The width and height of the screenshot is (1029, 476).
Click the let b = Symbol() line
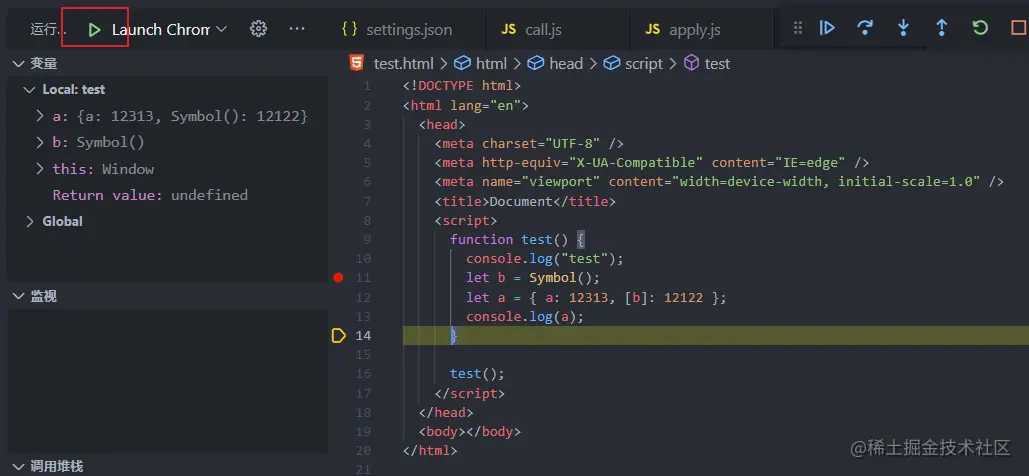(x=533, y=278)
